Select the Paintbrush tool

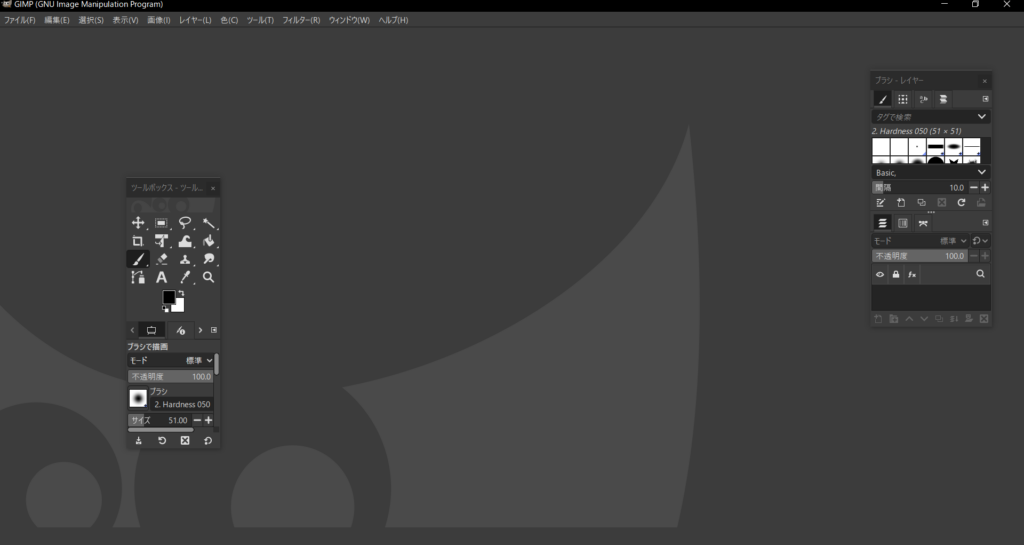138,259
